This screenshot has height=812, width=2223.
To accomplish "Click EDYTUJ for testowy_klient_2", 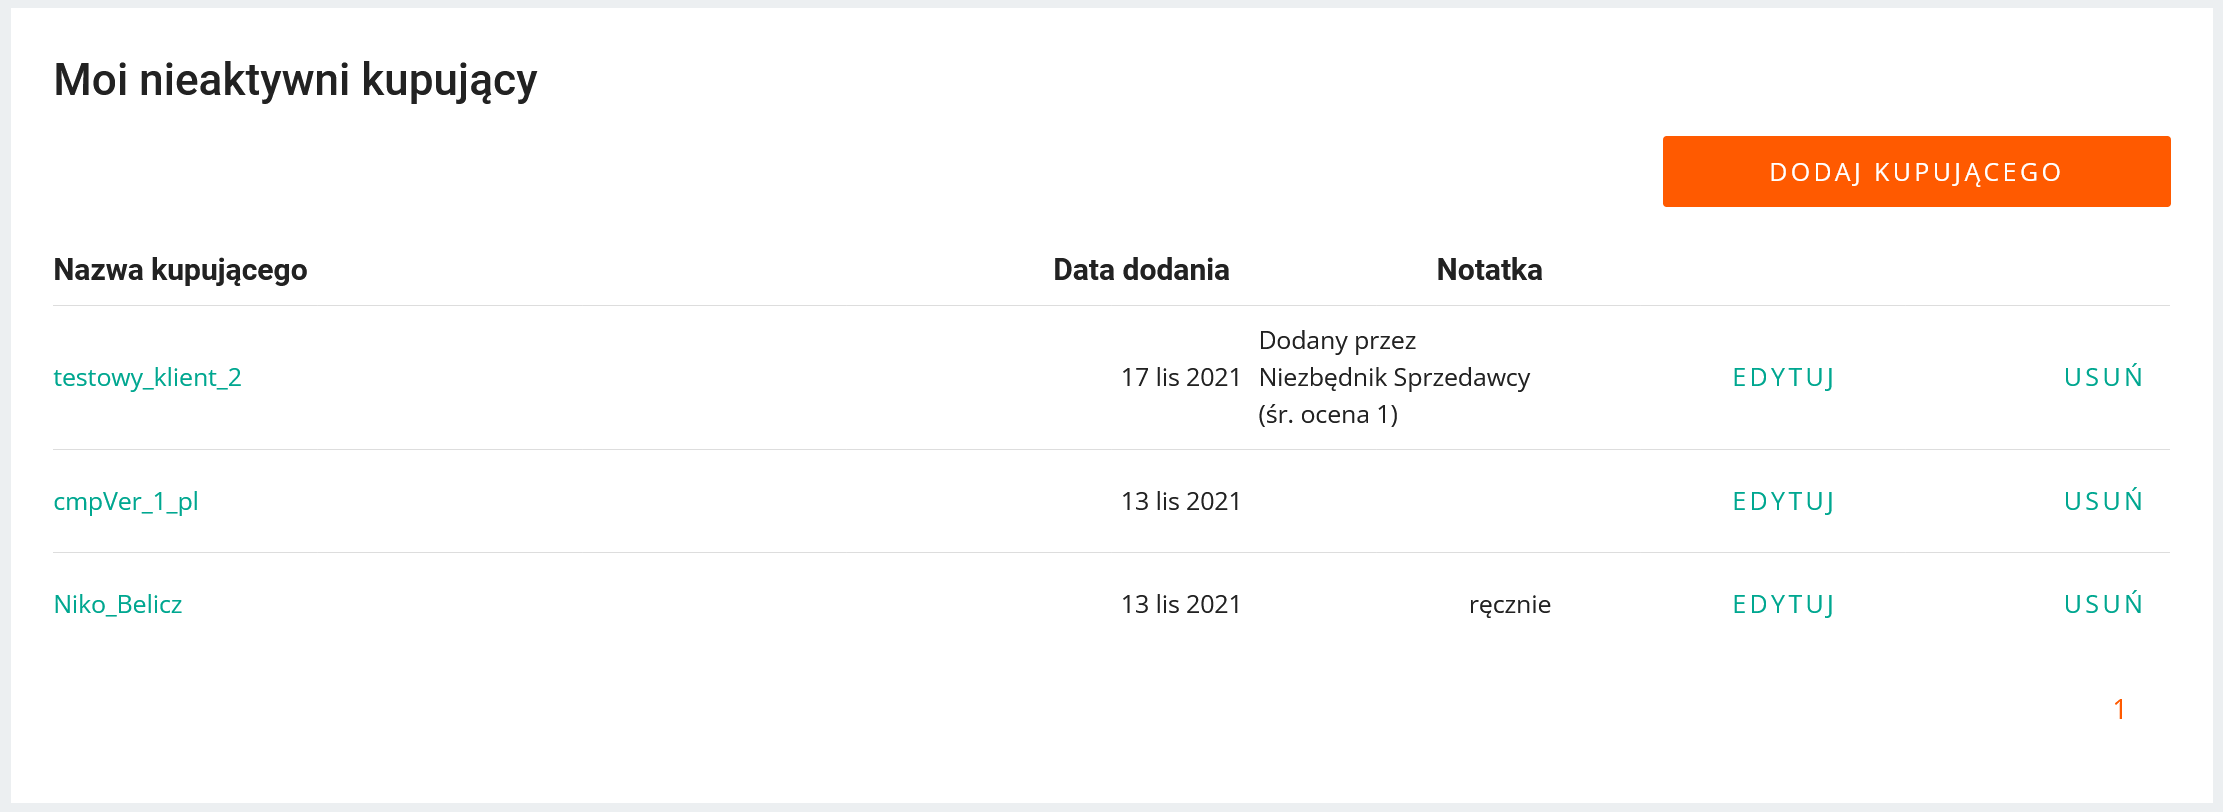I will (x=1783, y=378).
